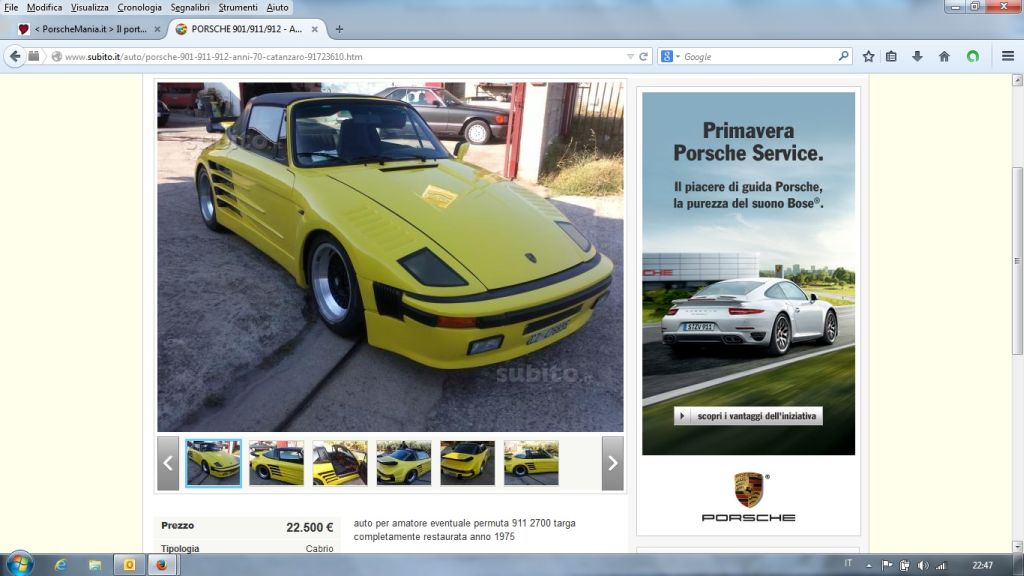Screen dimensions: 1024x576
Task: Click the taskbar clock 22:47
Action: point(982,566)
